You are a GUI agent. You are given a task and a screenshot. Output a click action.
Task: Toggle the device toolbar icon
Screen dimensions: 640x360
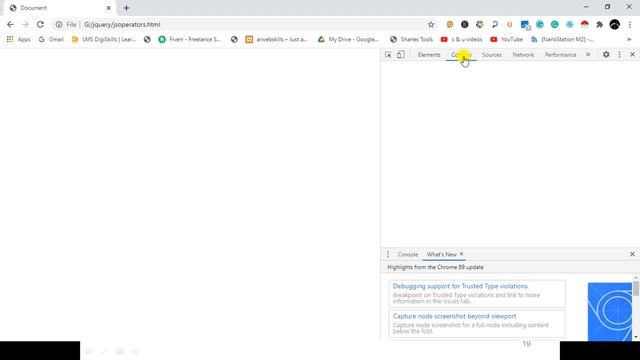(x=401, y=55)
